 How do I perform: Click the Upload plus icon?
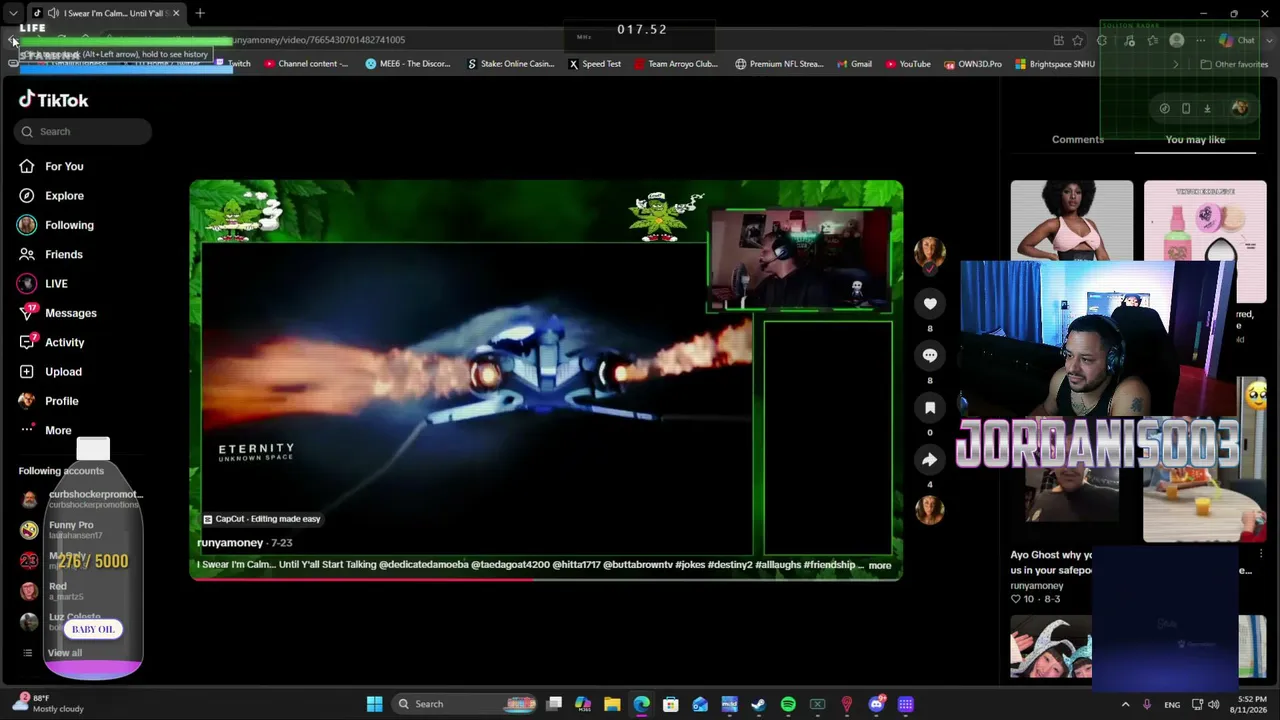pos(27,372)
